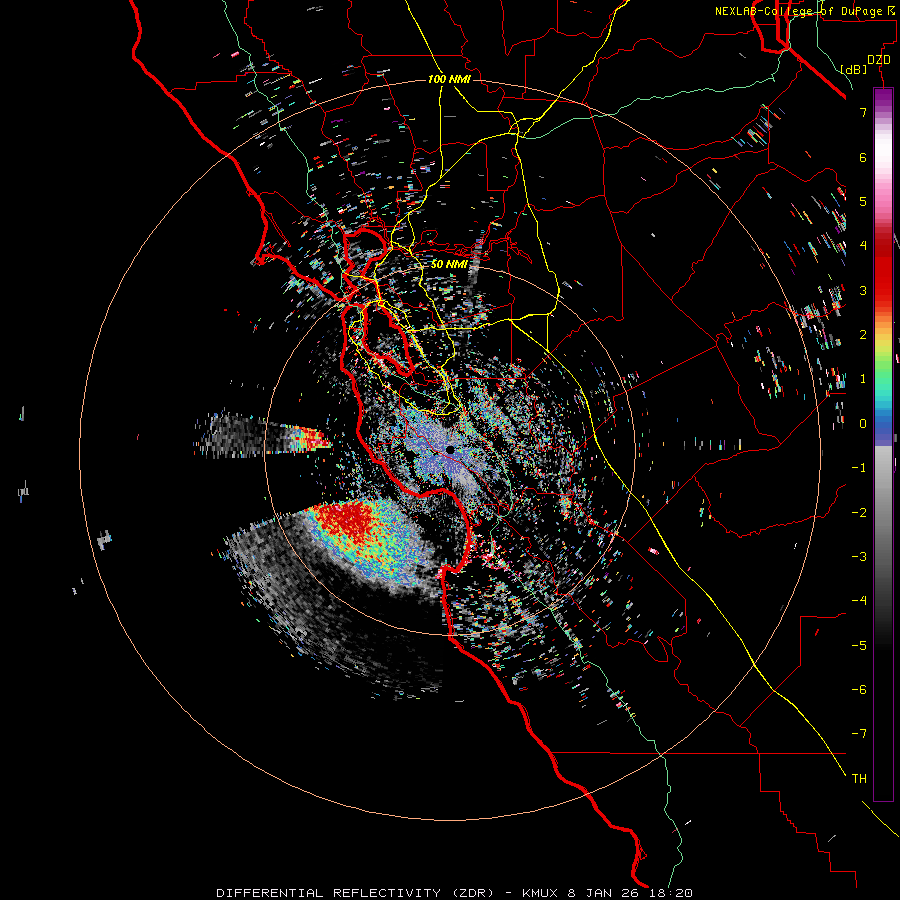Click the "[dB]" units label
This screenshot has width=900, height=900.
[x=854, y=69]
